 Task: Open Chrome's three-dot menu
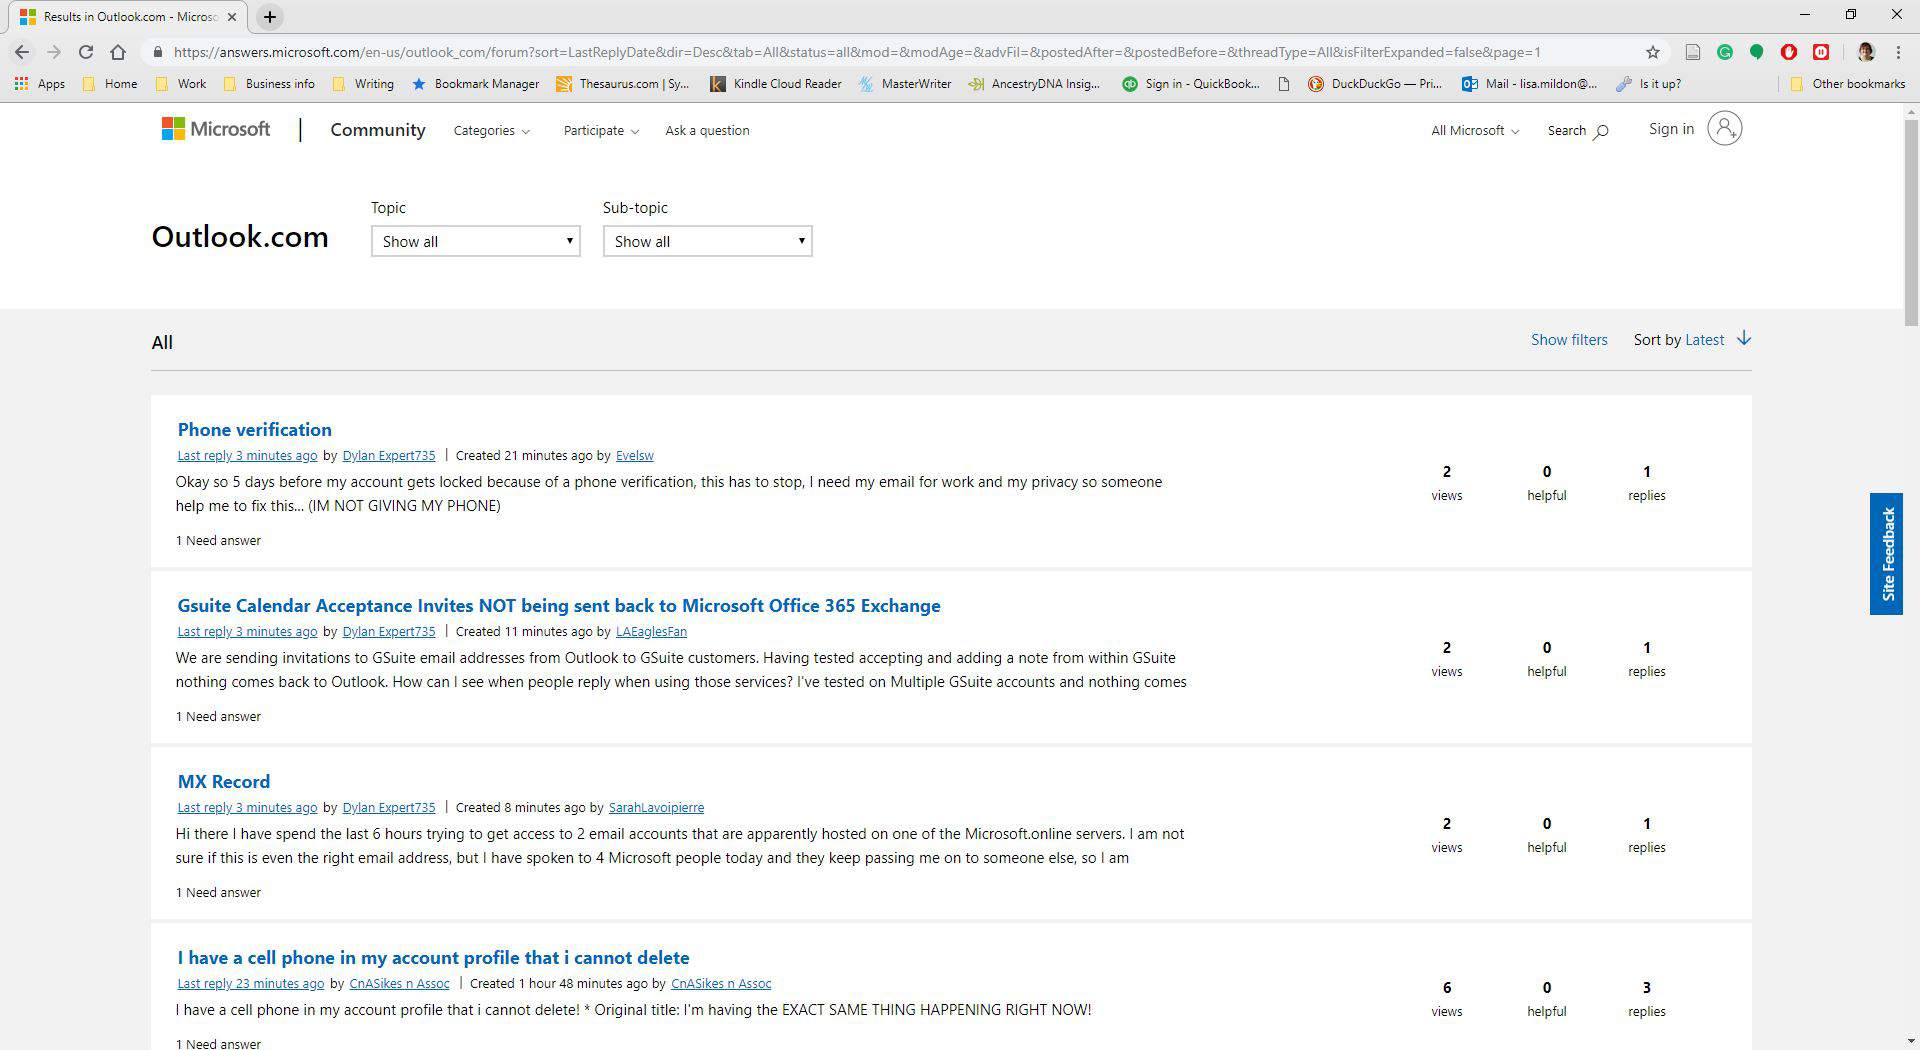click(x=1898, y=52)
